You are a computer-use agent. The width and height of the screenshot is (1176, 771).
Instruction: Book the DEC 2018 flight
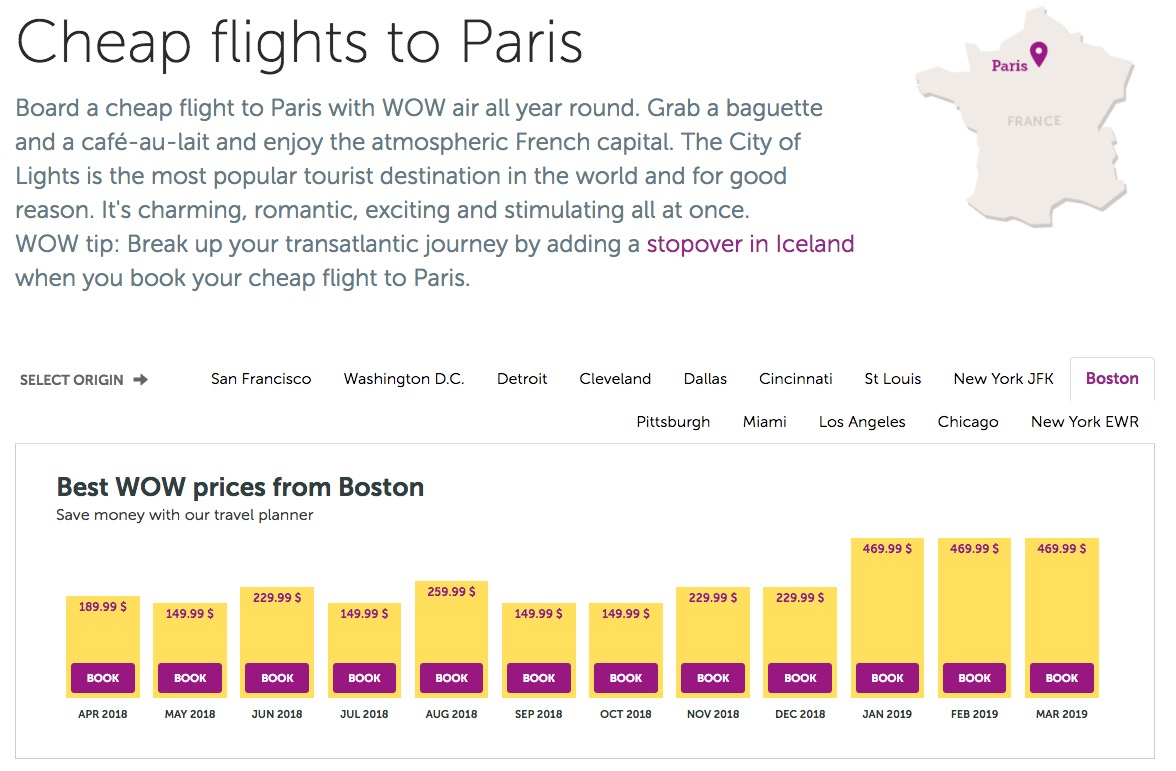800,678
